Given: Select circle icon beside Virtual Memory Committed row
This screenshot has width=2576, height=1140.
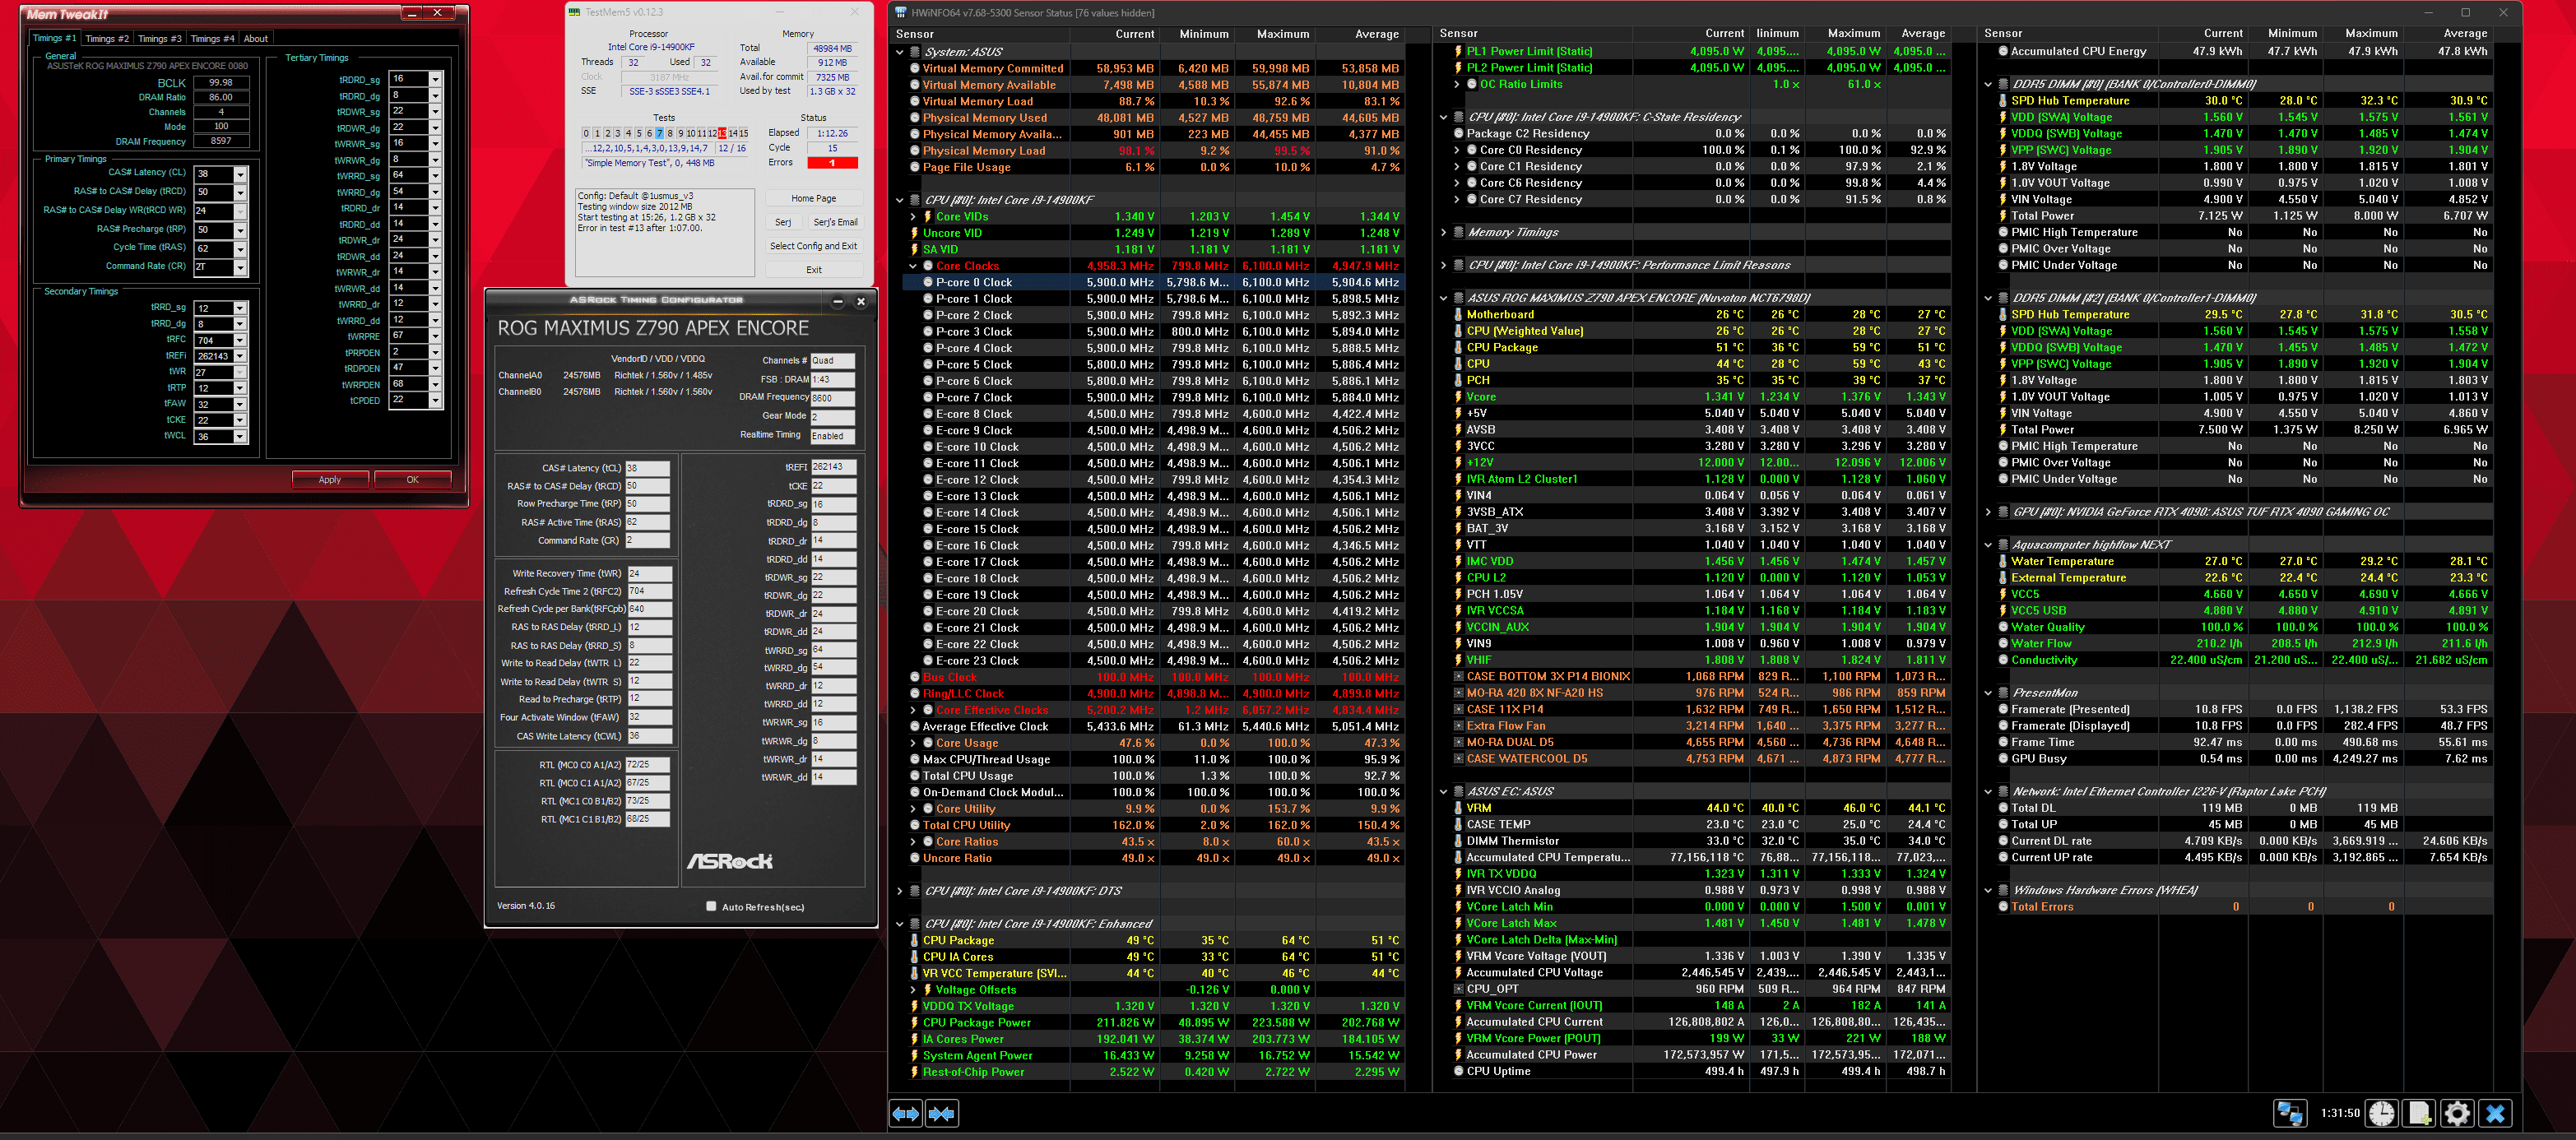Looking at the screenshot, I should 914,68.
